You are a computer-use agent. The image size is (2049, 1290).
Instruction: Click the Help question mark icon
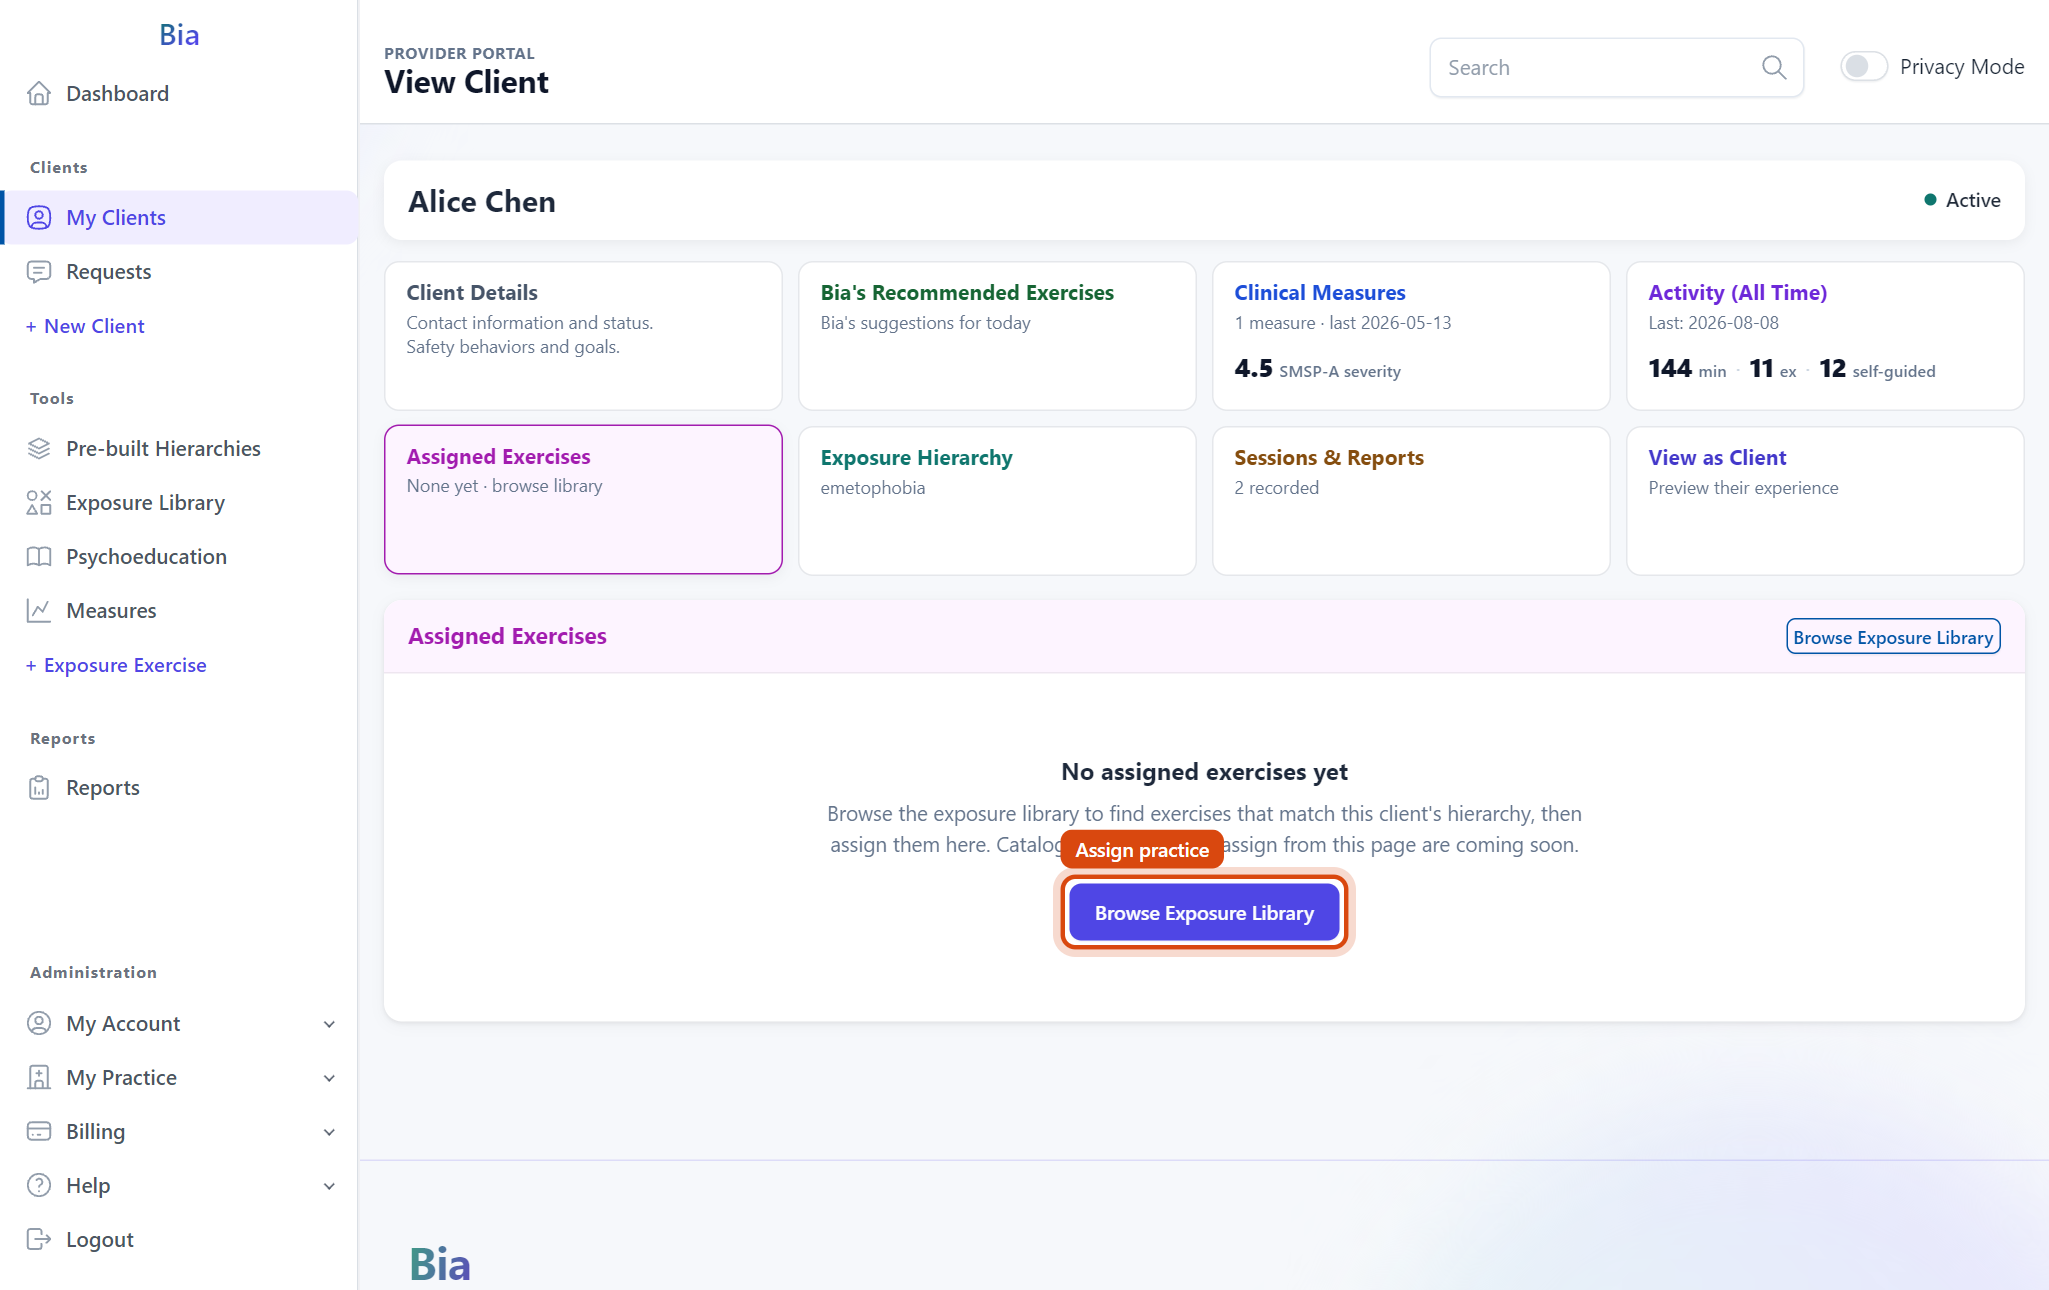click(39, 1185)
